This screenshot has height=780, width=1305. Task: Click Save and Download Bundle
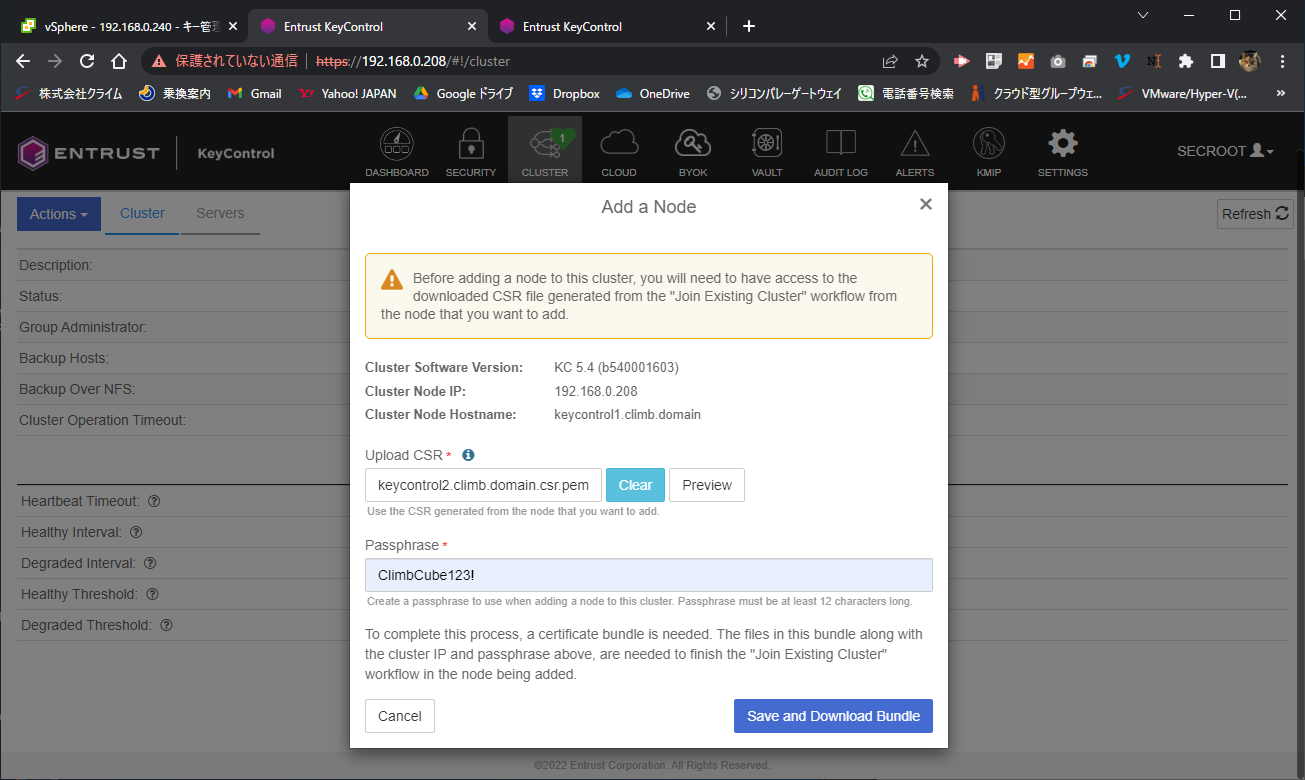click(x=833, y=716)
